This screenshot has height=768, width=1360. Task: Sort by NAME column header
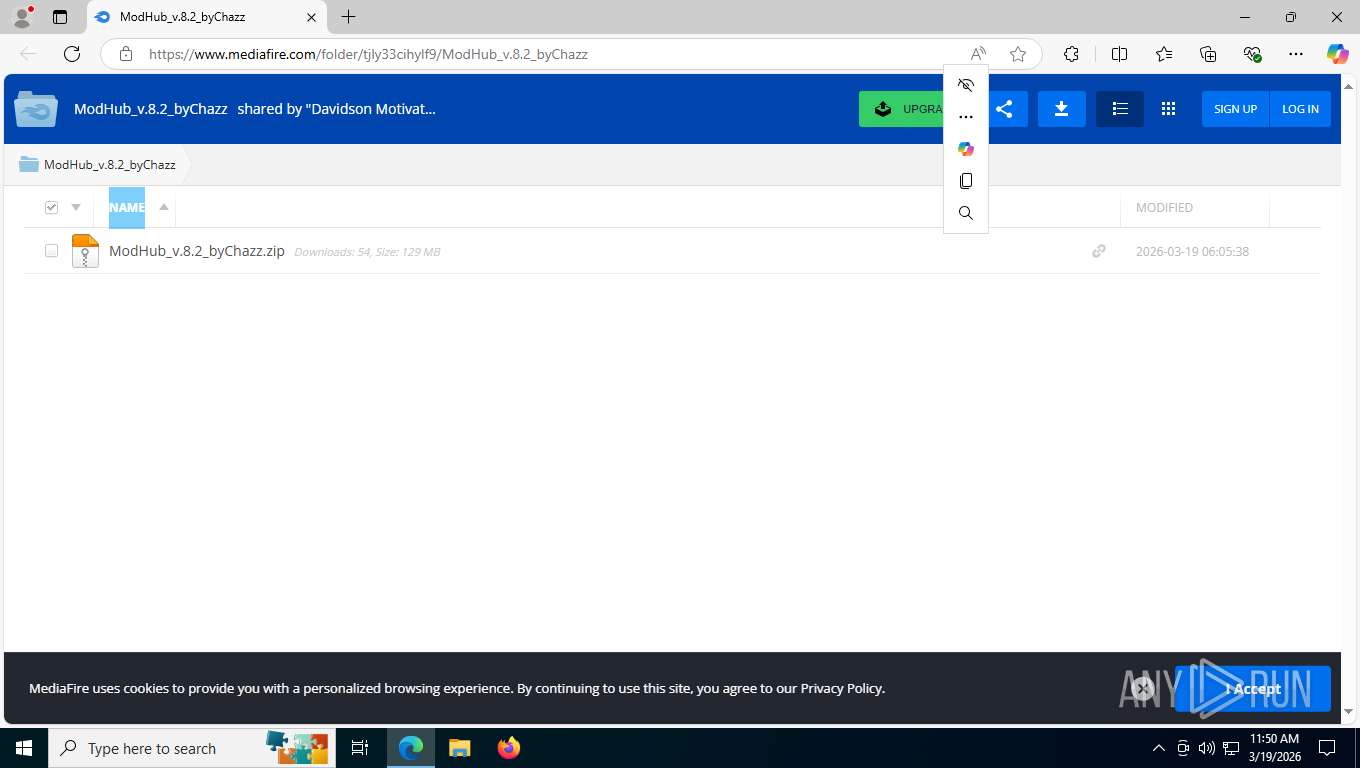pyautogui.click(x=127, y=207)
